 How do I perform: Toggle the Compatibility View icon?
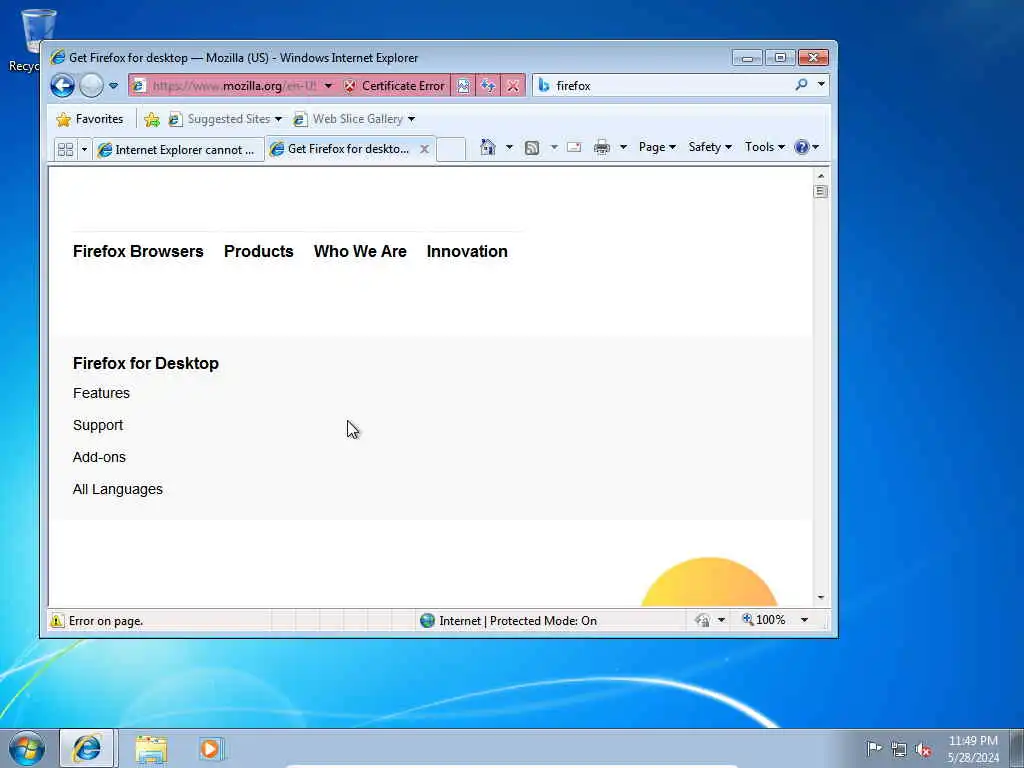[x=463, y=86]
